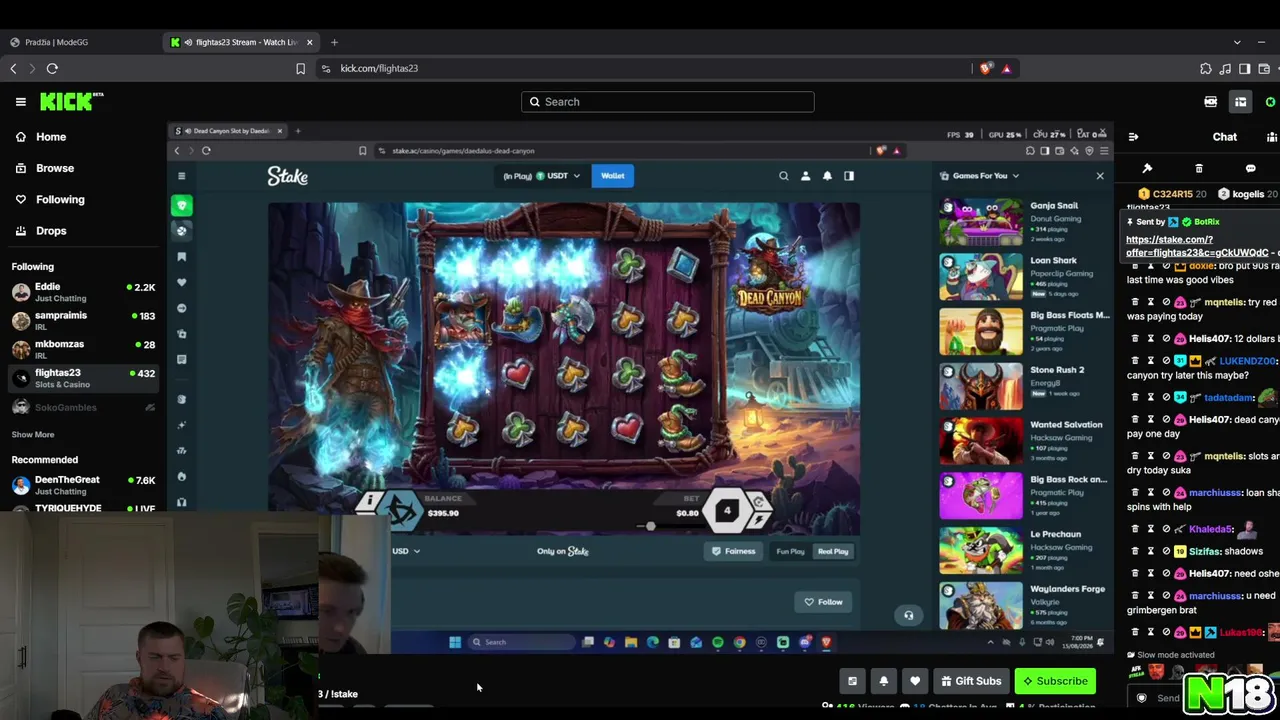Click the chat trash icon

(1199, 168)
